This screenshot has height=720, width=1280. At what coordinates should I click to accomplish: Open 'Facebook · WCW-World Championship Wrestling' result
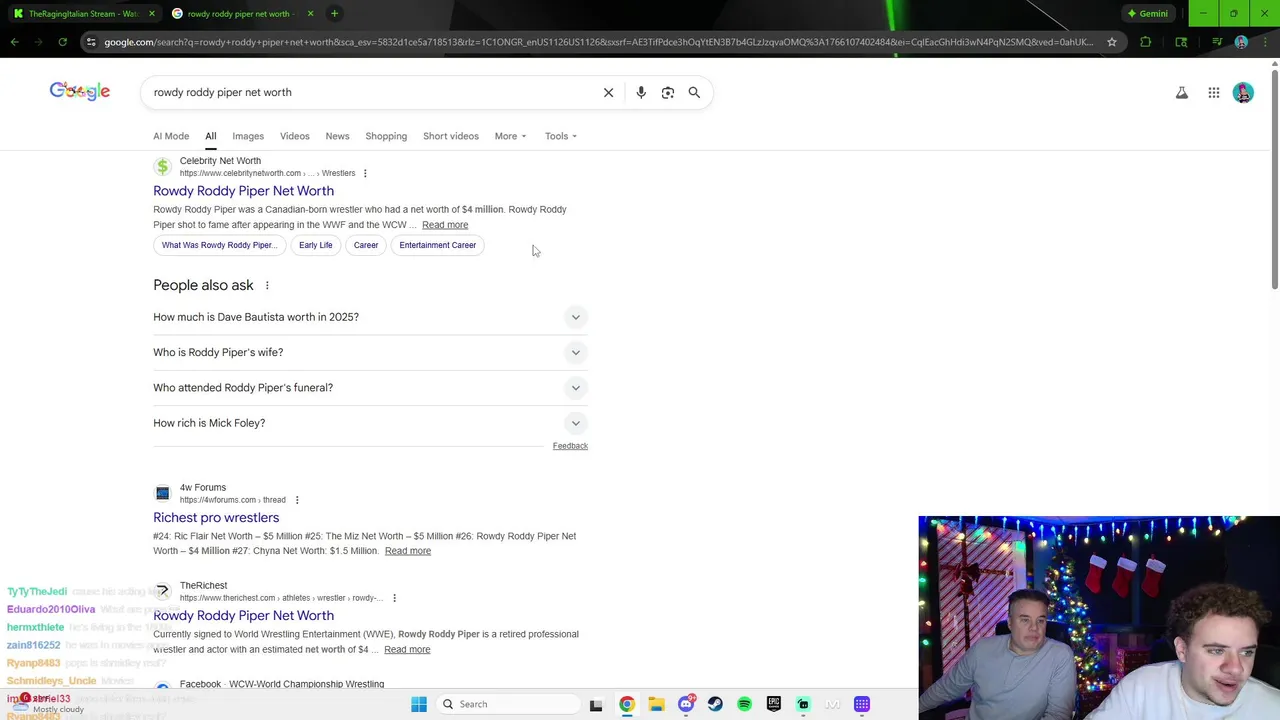coord(281,684)
